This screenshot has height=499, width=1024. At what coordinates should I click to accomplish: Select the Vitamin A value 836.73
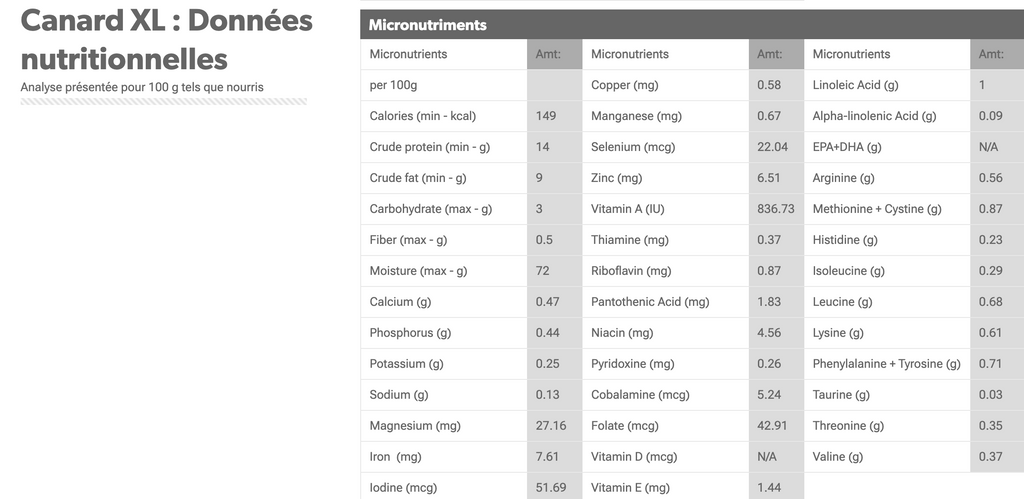(776, 209)
